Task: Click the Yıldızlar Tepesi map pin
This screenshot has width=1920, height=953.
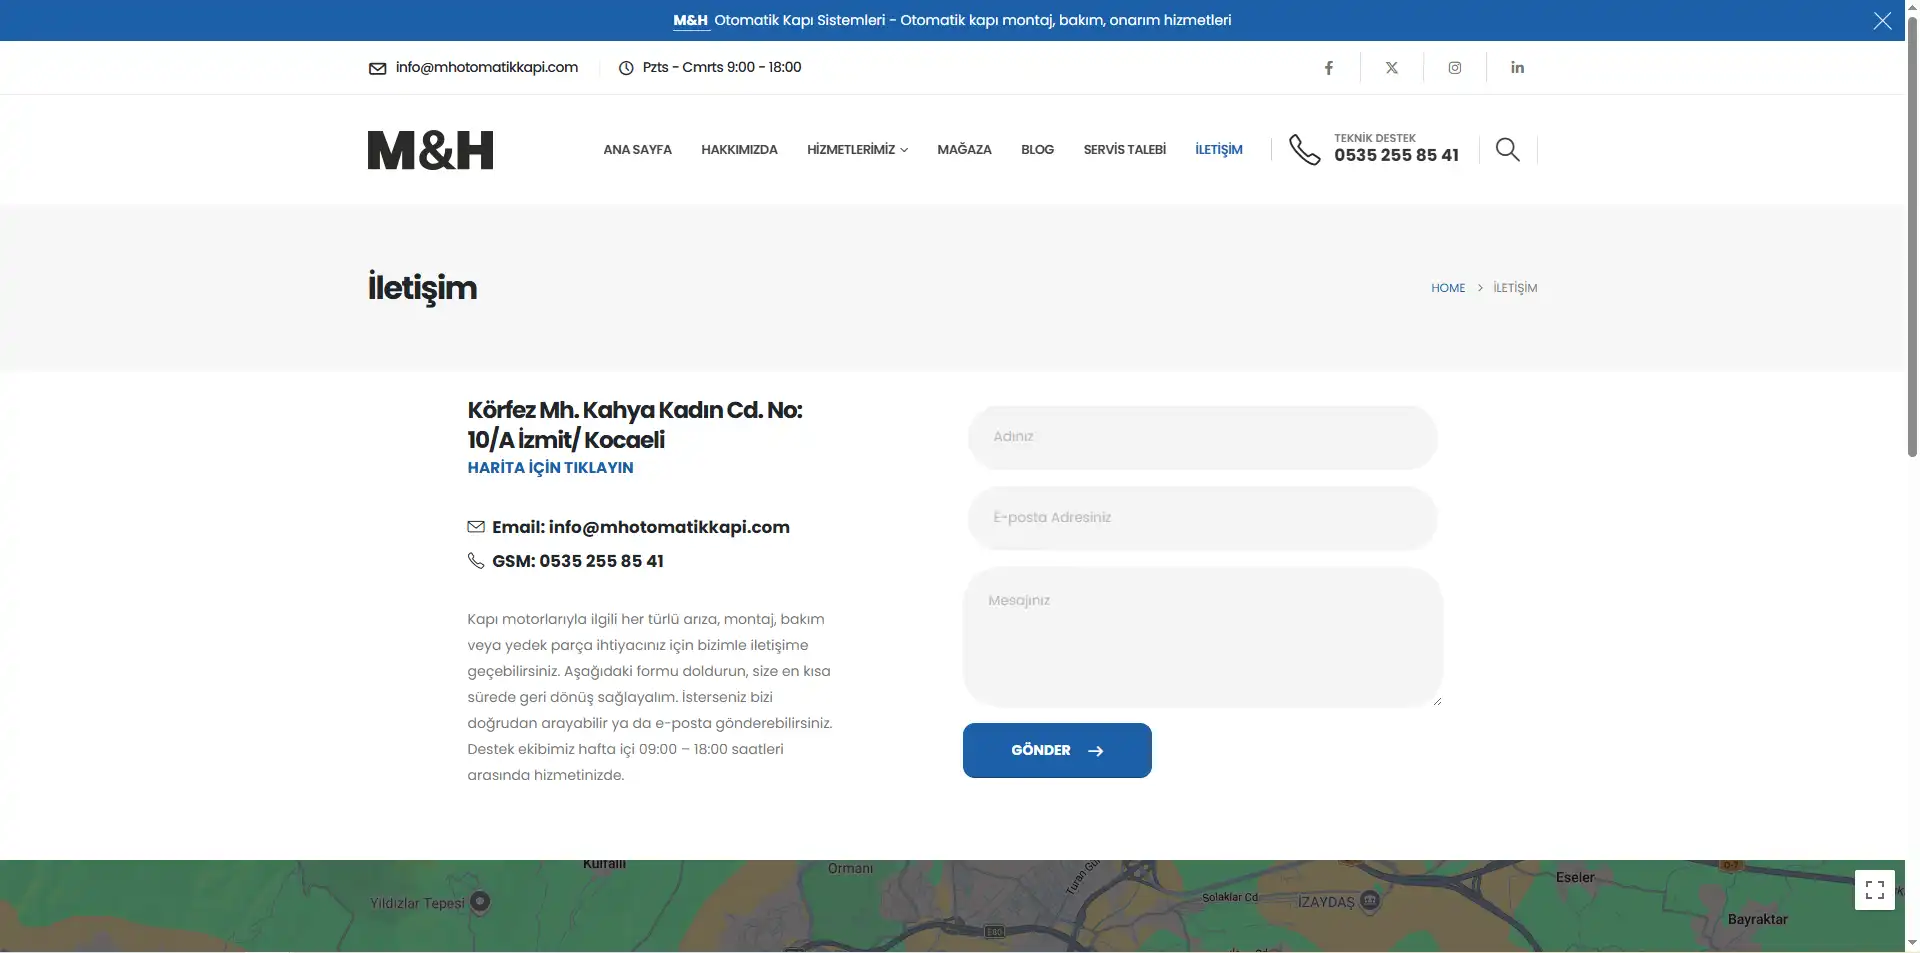Action: click(x=480, y=901)
